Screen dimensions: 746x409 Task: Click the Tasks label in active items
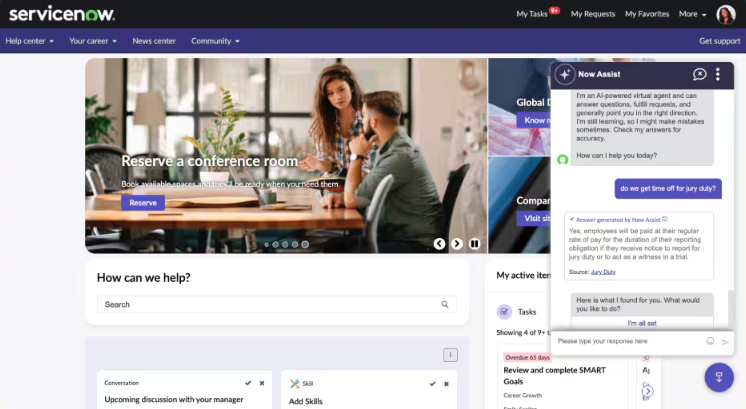[x=527, y=312]
